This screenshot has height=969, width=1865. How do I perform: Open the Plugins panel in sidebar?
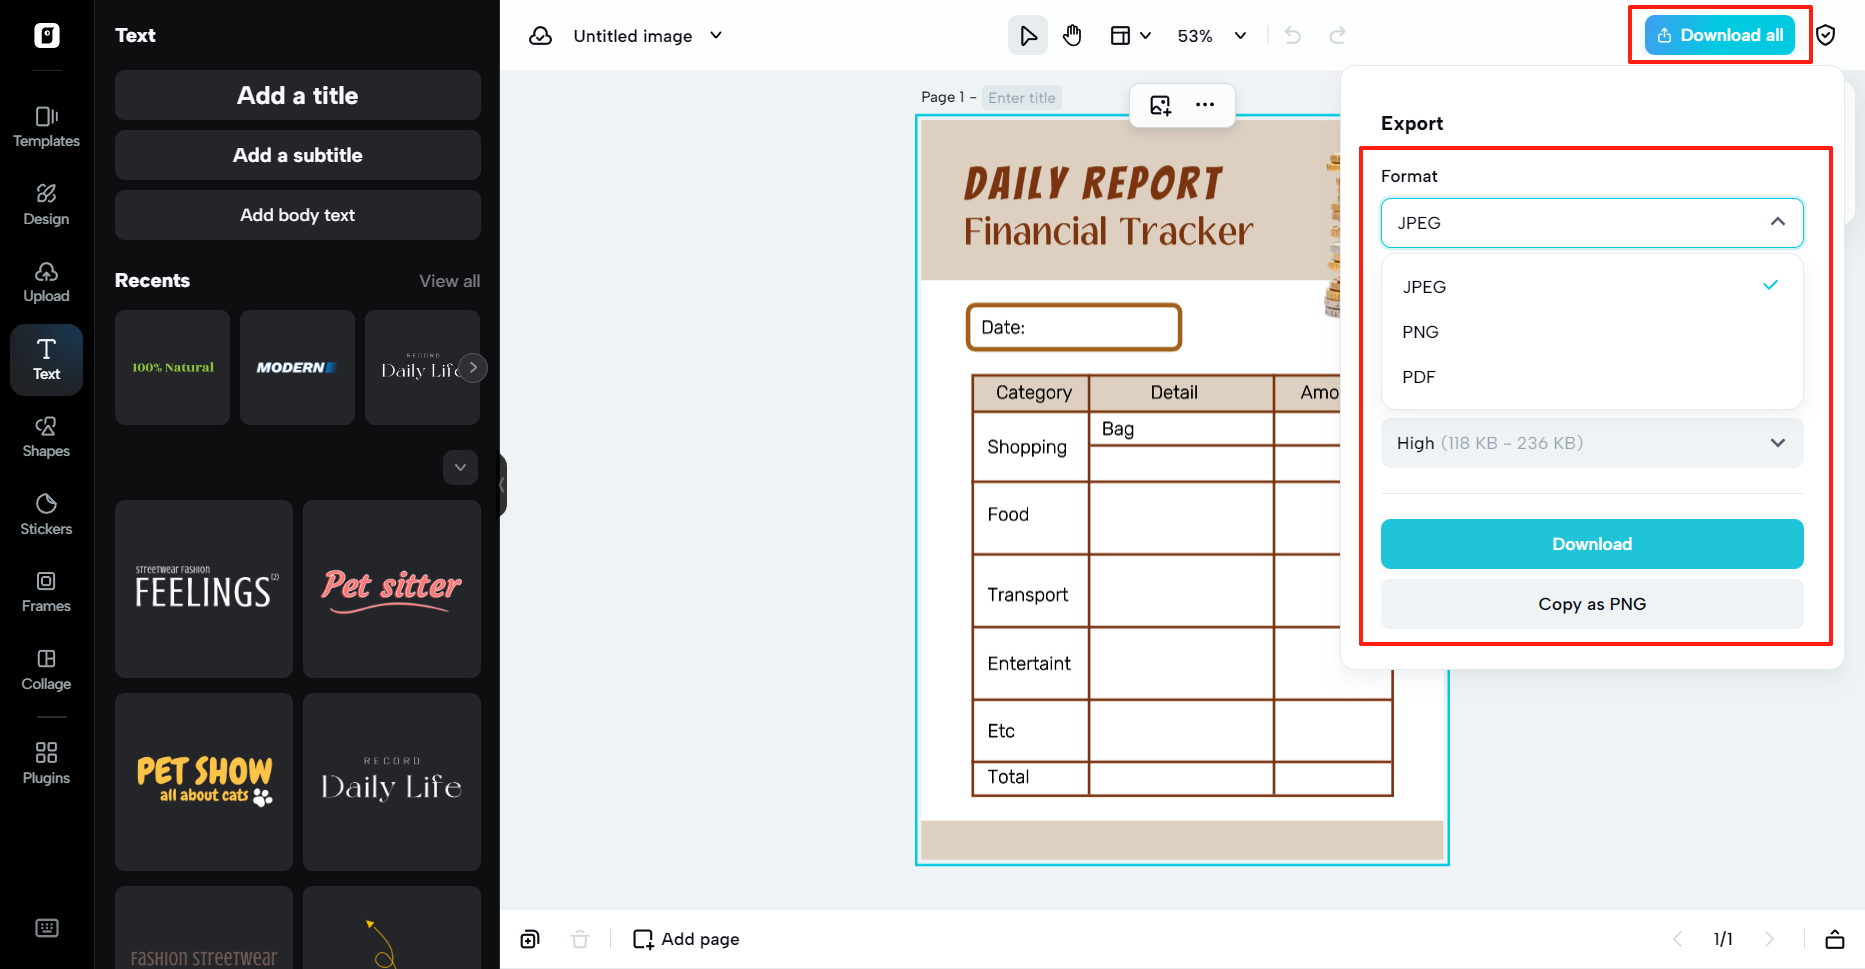point(46,760)
